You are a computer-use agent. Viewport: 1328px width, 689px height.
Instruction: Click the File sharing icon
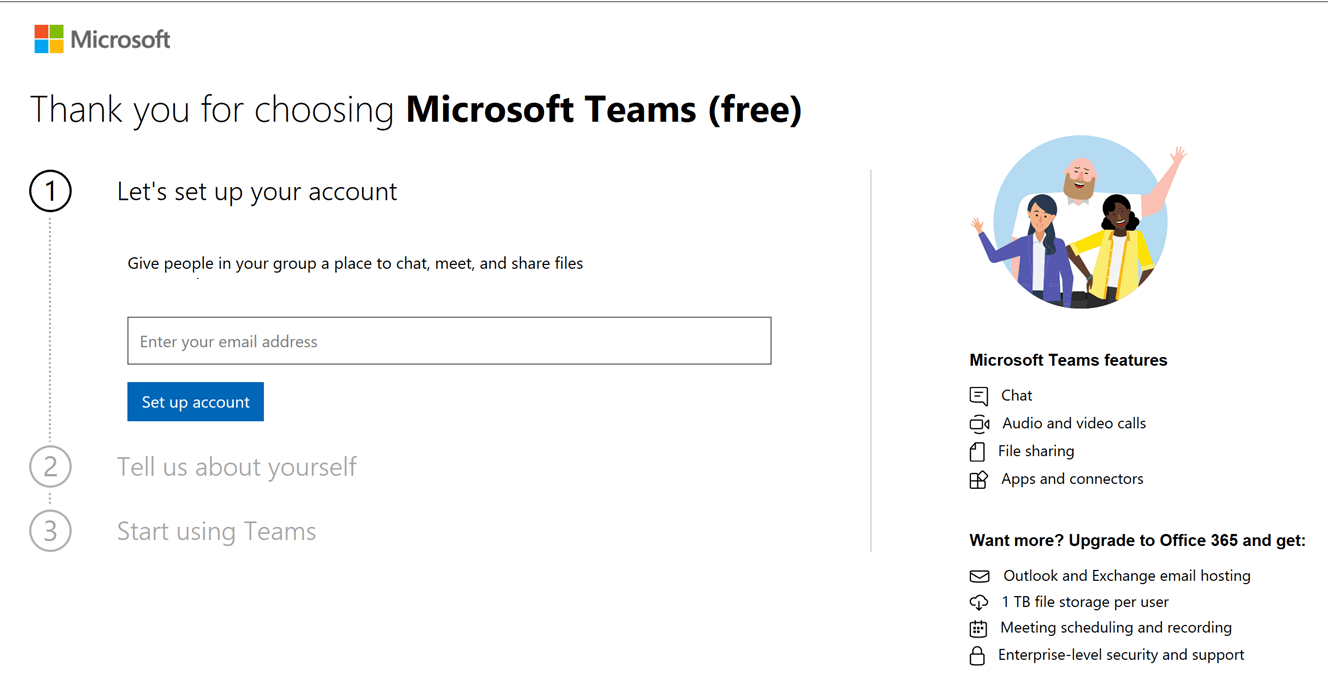click(978, 452)
